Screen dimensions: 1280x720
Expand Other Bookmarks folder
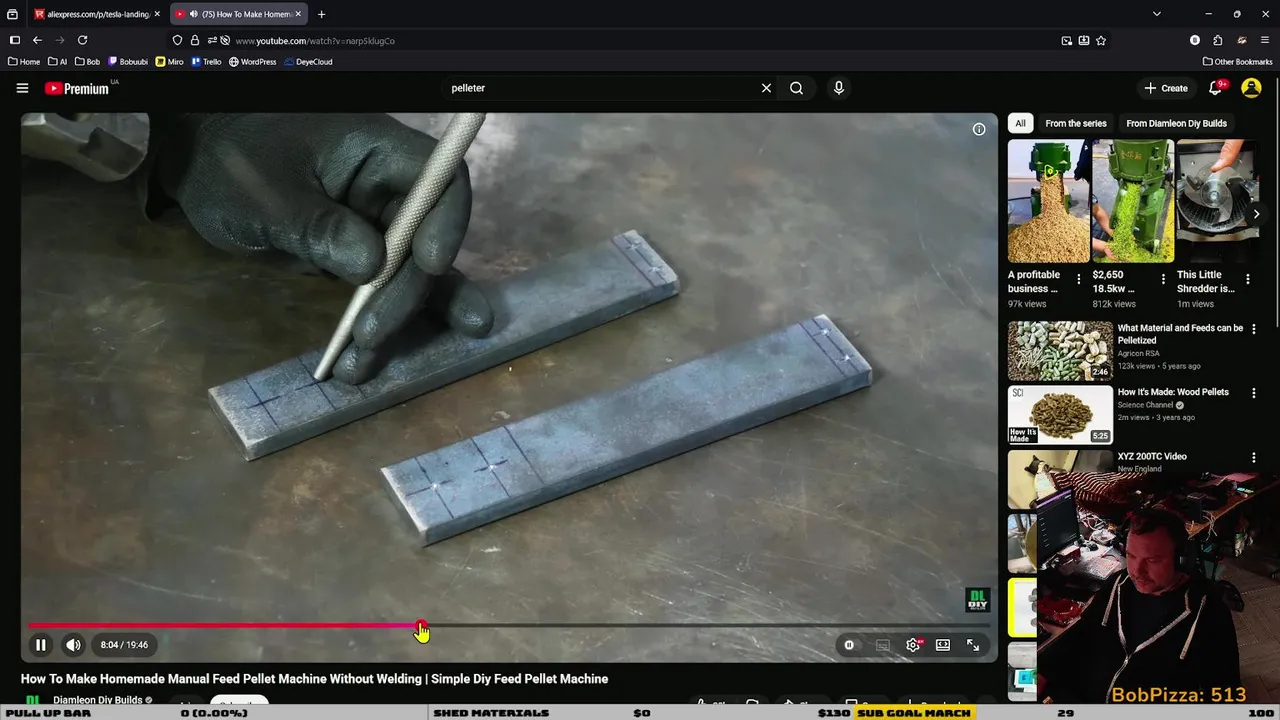click(x=1238, y=62)
